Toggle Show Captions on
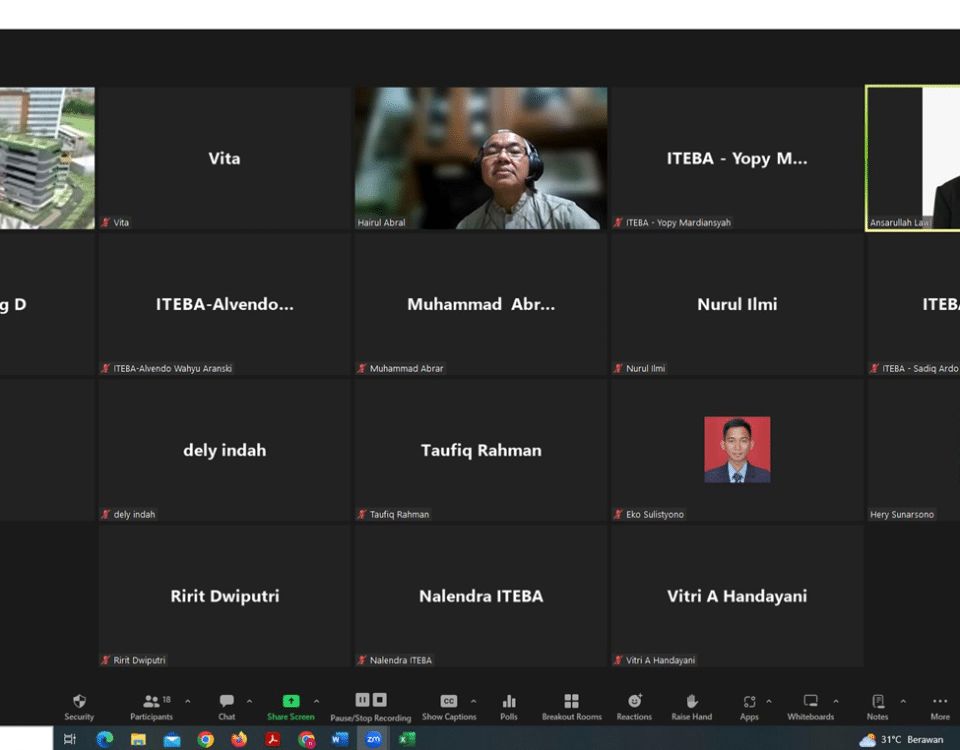The image size is (960, 750). (x=449, y=702)
